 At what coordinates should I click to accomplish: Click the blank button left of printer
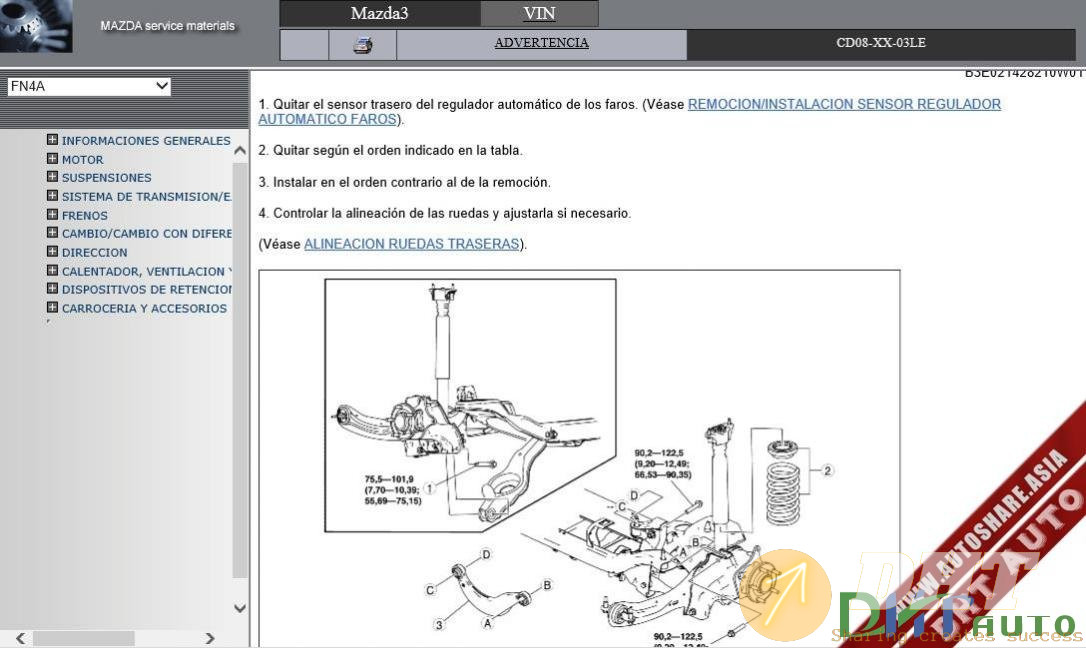pos(304,45)
